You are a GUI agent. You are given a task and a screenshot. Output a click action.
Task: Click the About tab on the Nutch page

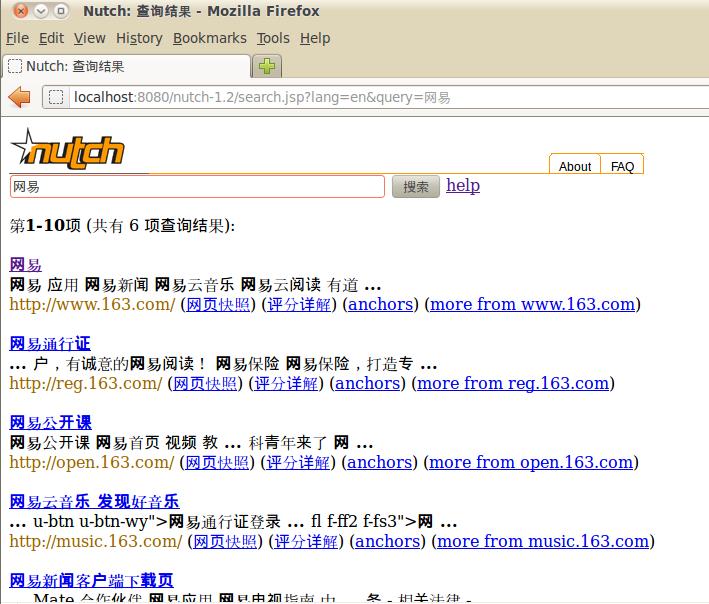coord(575,166)
